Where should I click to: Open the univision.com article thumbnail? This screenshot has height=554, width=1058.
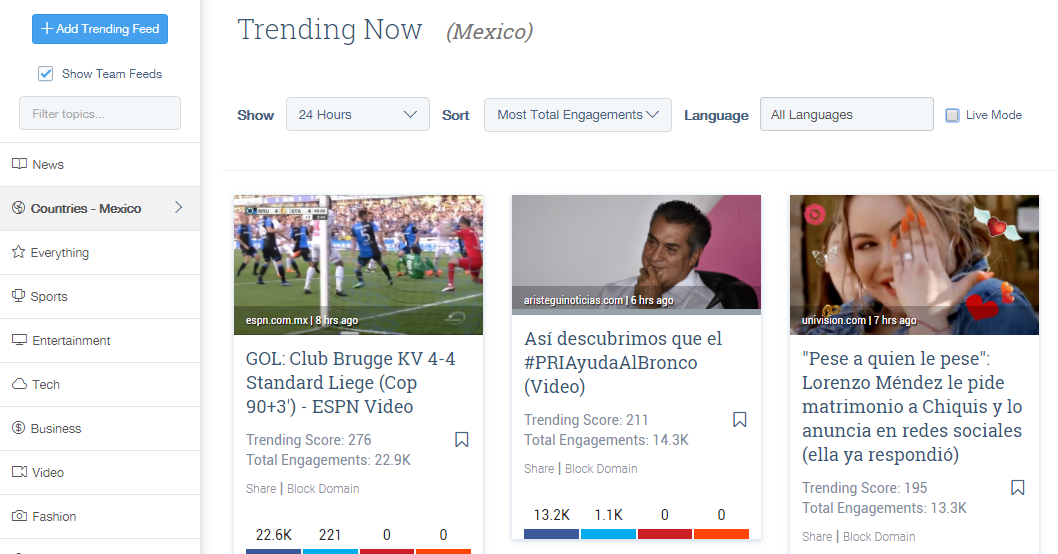click(914, 265)
